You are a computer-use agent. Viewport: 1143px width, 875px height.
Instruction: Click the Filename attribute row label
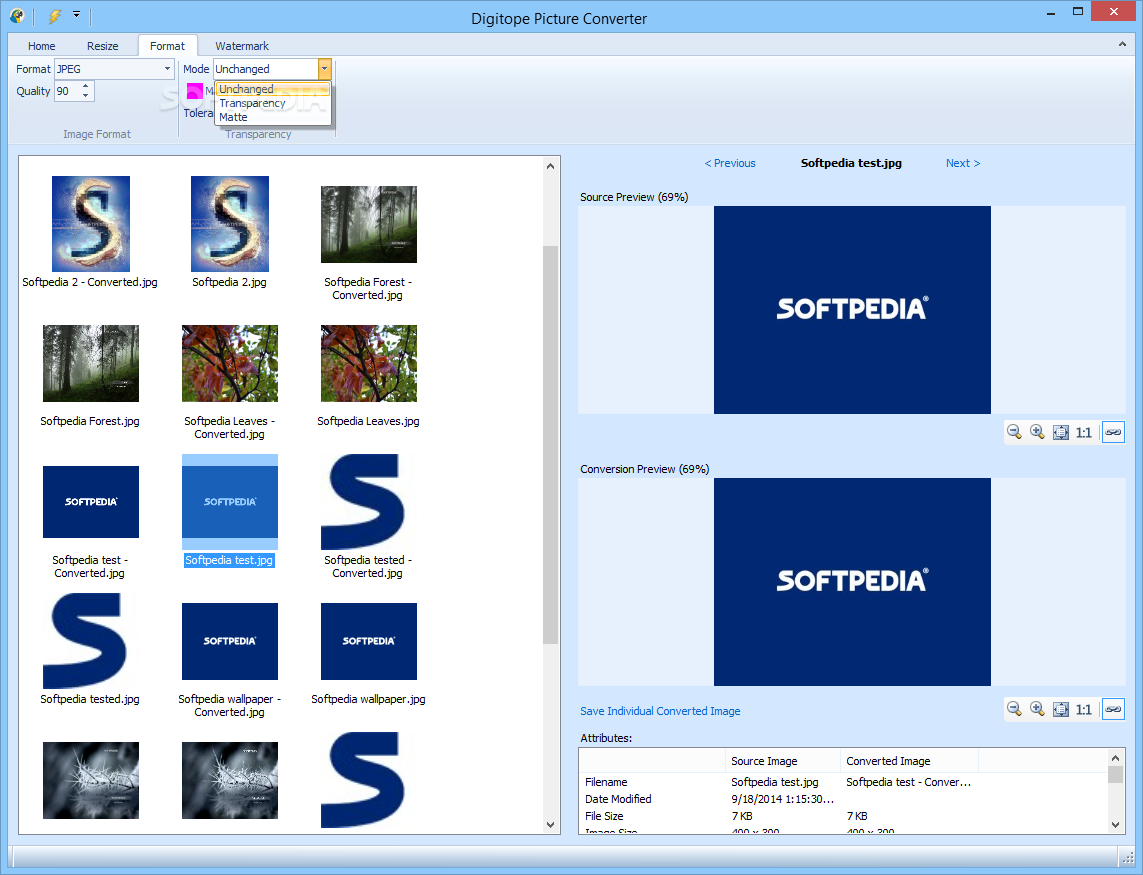coord(606,782)
